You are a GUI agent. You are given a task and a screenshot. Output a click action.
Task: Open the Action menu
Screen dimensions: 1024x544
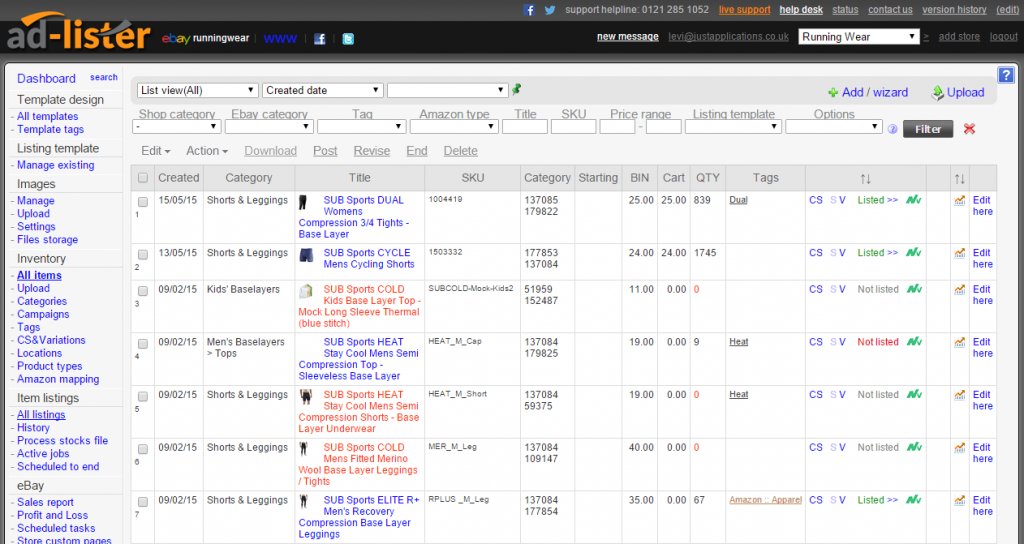point(207,151)
